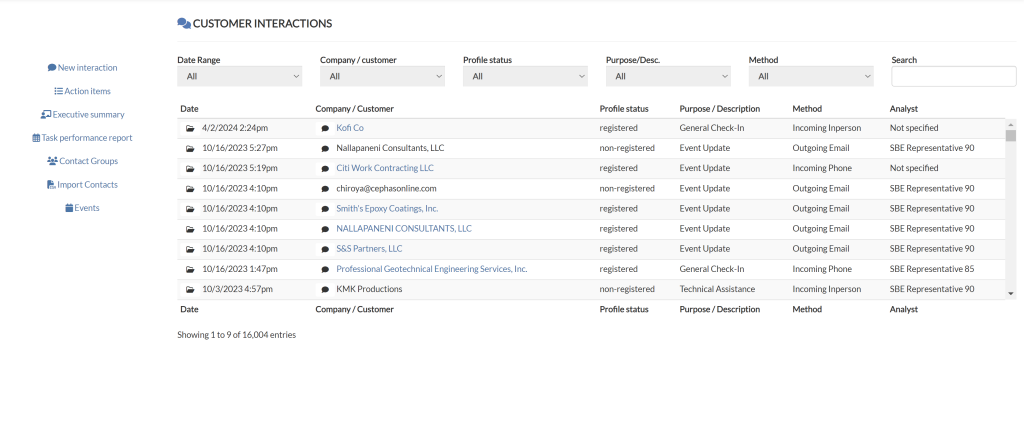Open the Company / customer filter dropdown
The image size is (1024, 442).
(x=382, y=76)
